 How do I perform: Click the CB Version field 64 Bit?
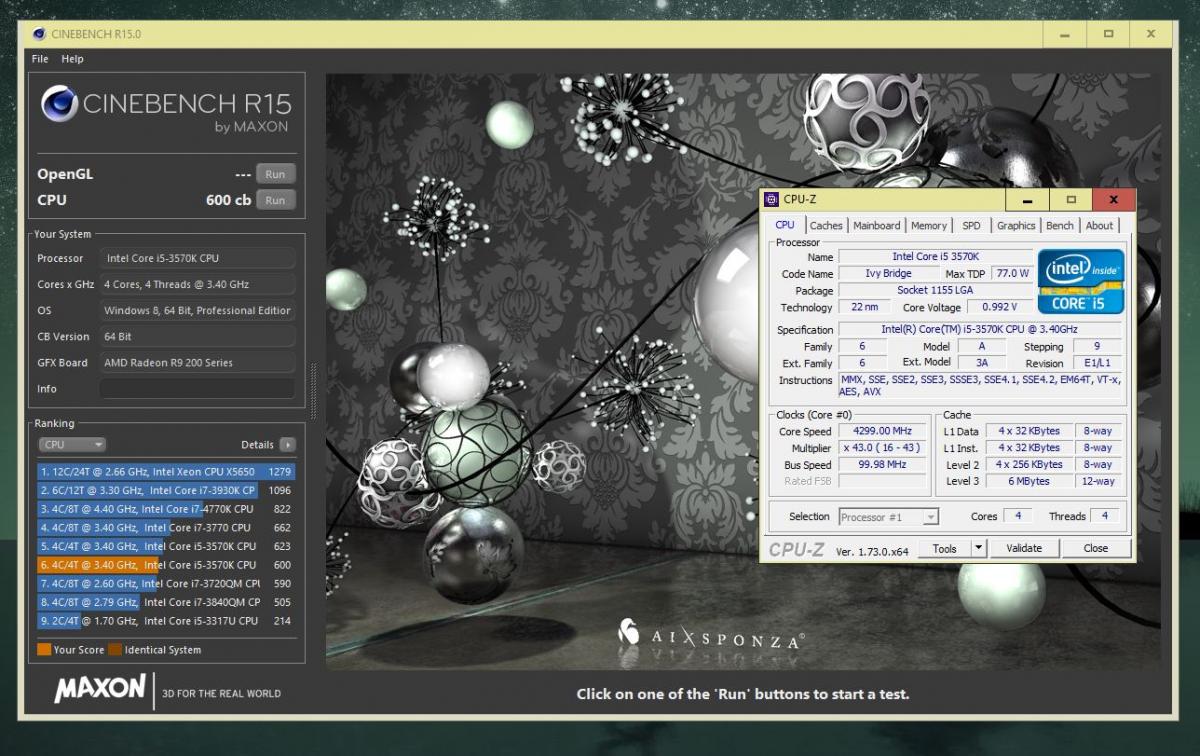(197, 337)
